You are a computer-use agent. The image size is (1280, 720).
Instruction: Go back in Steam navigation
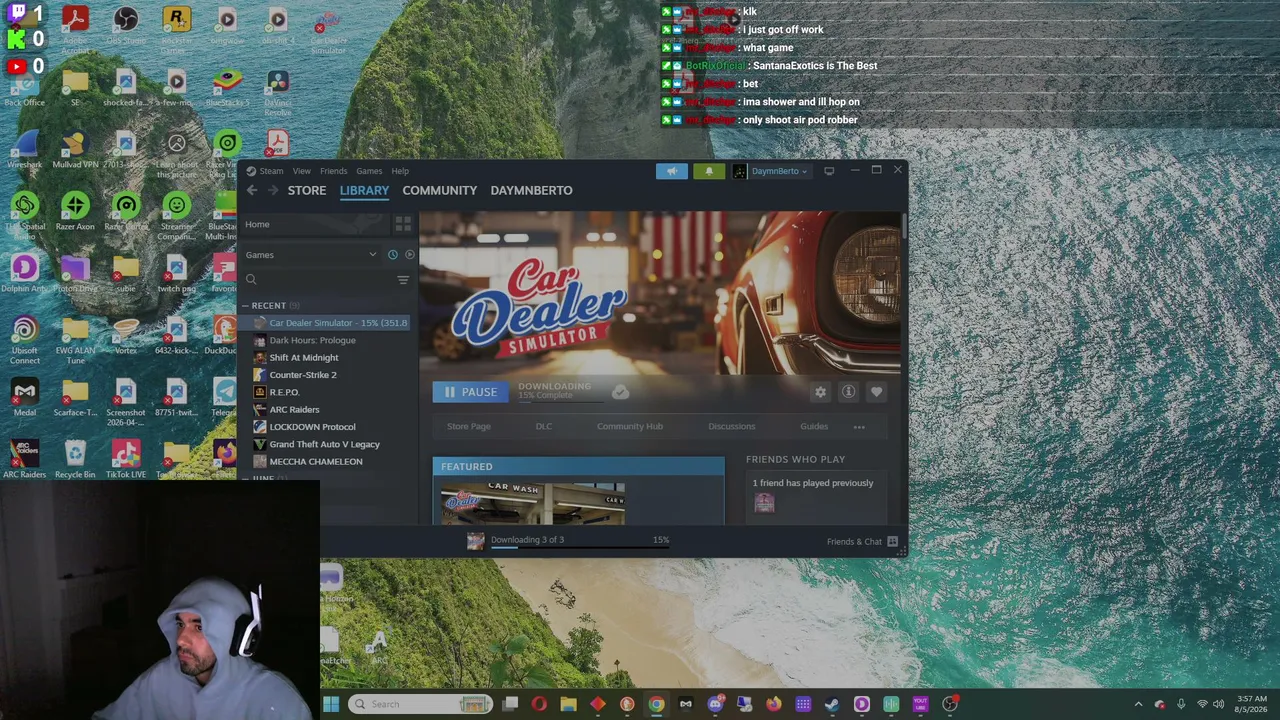pyautogui.click(x=252, y=190)
